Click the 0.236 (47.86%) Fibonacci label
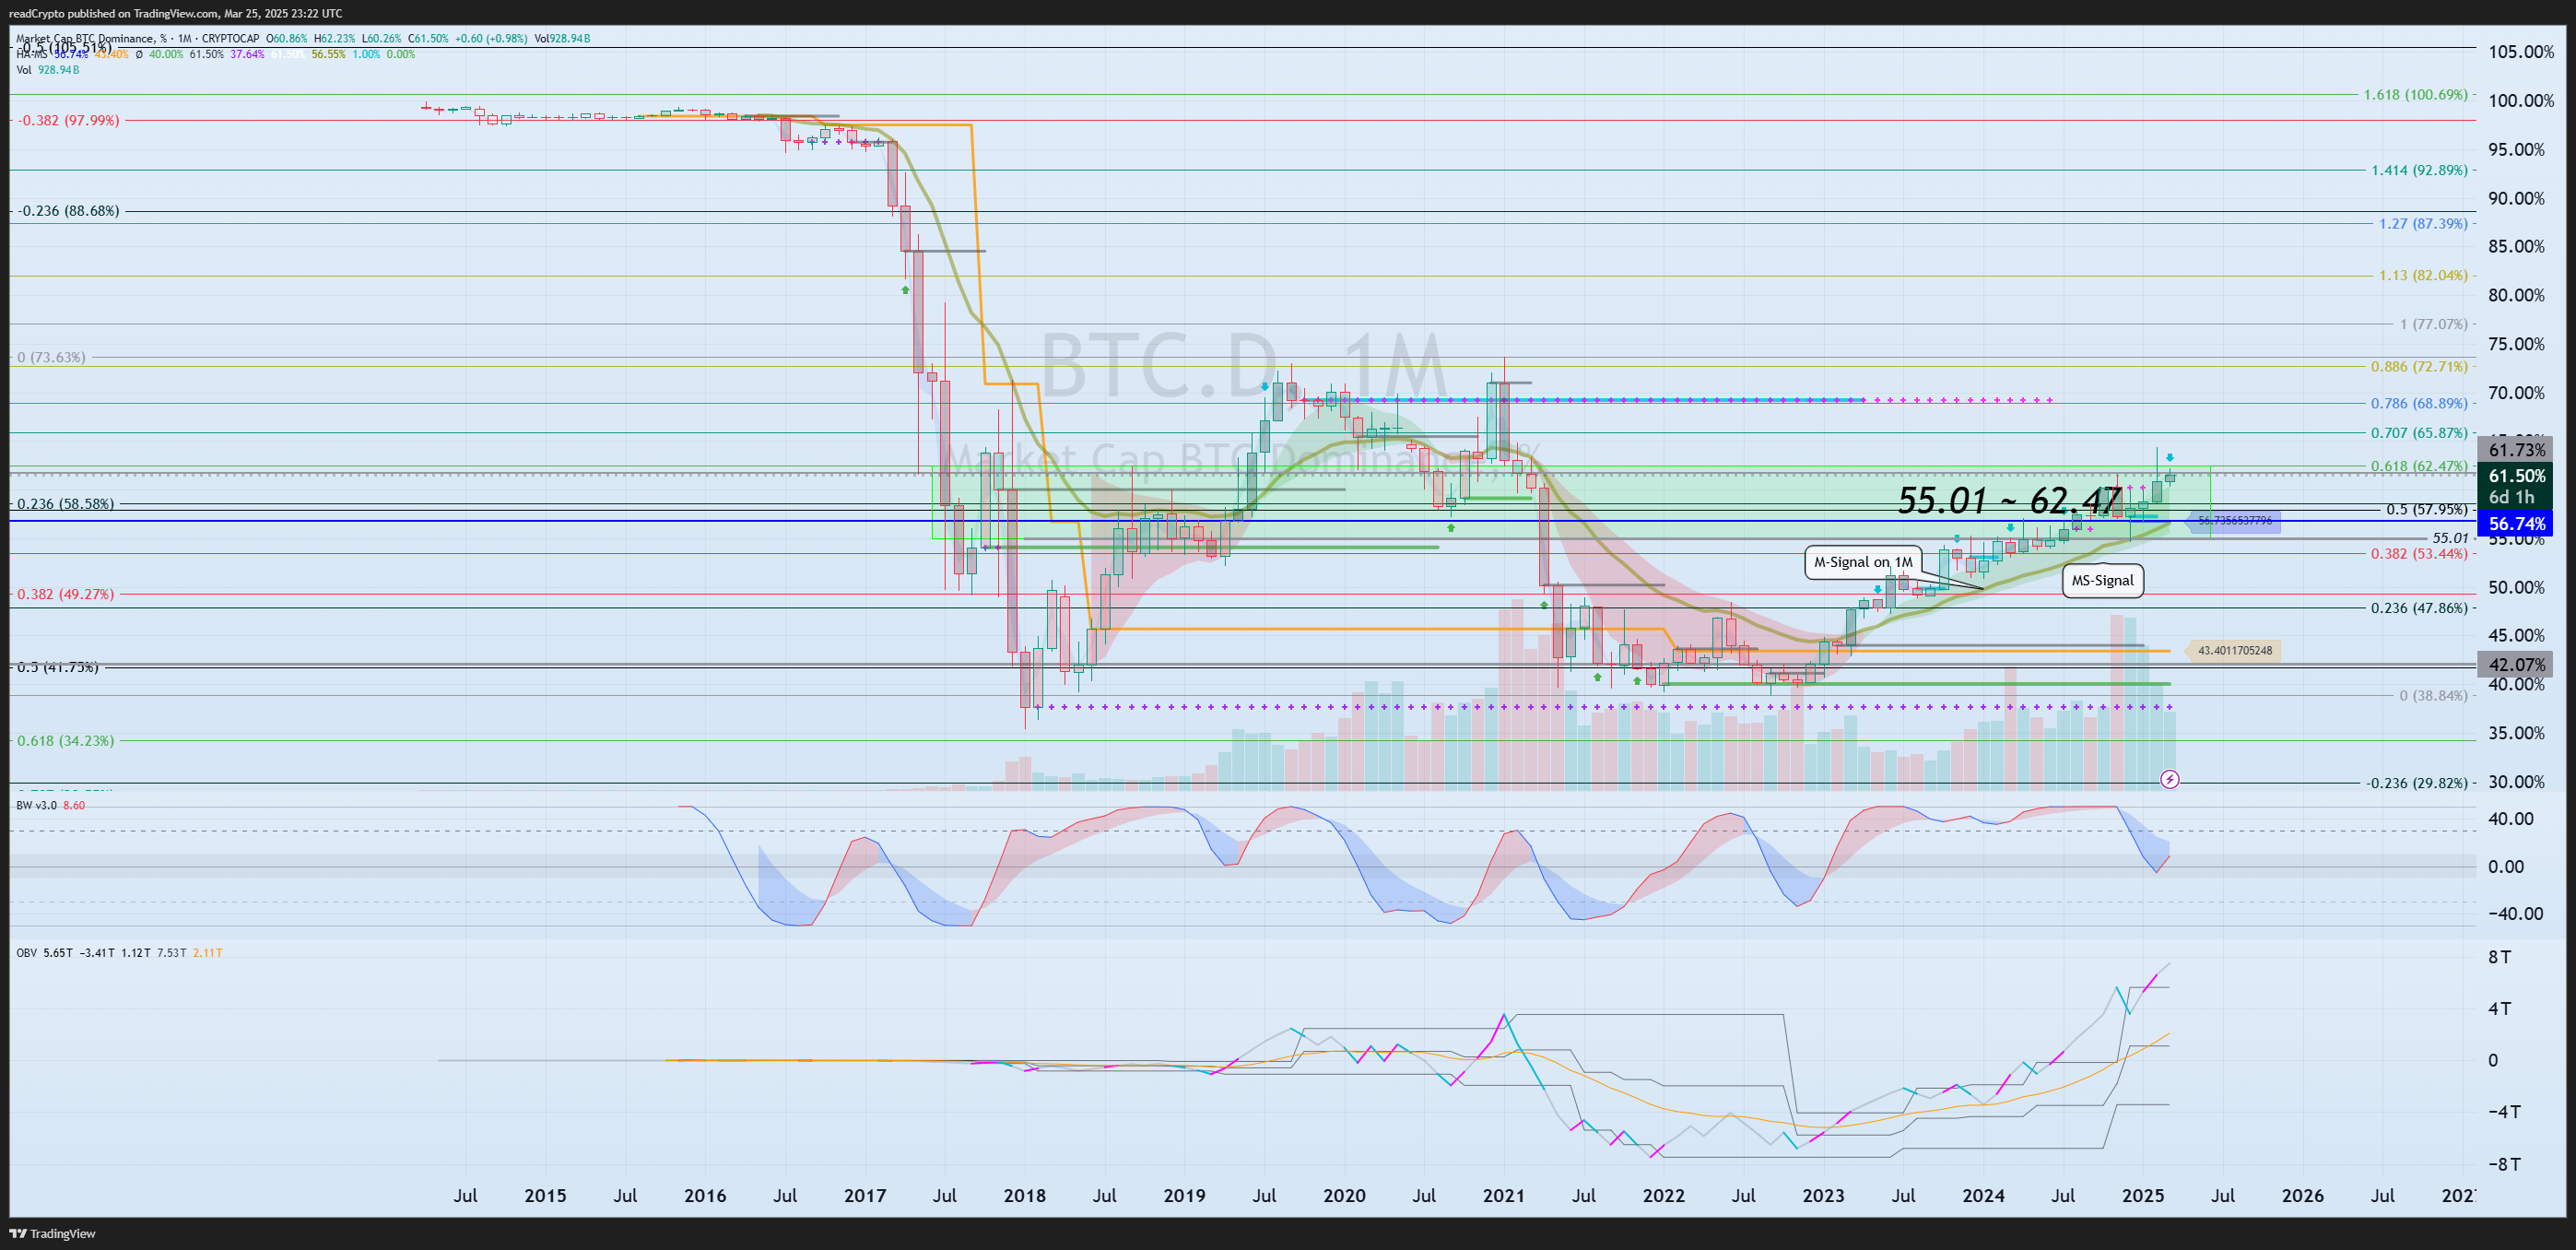The height and width of the screenshot is (1250, 2576). (2419, 607)
